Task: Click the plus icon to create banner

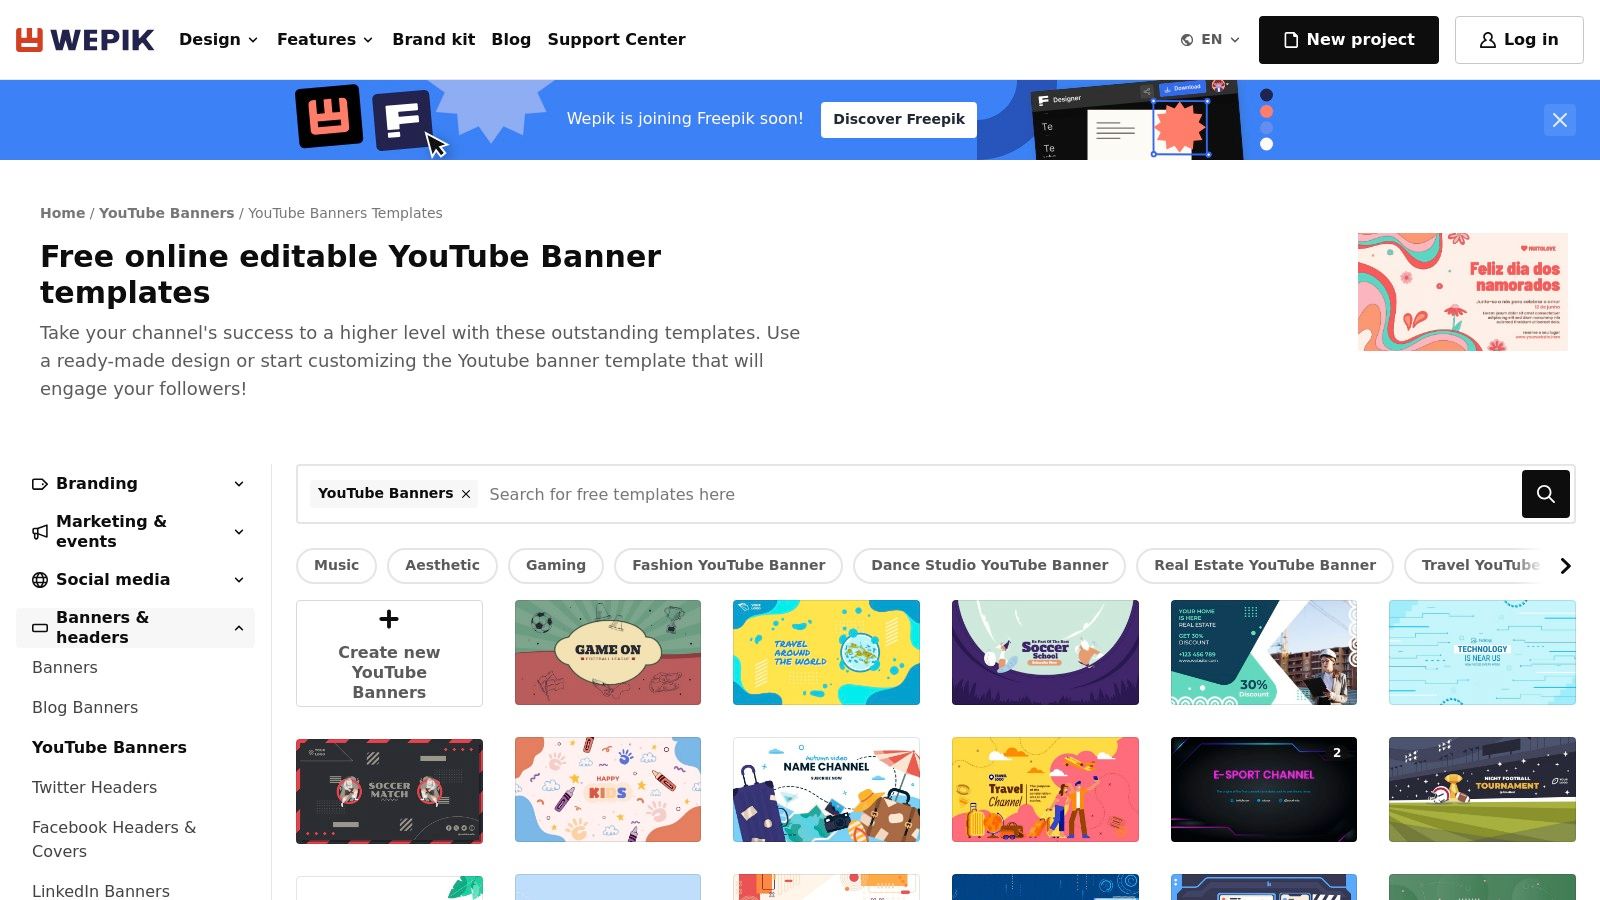Action: 389,619
